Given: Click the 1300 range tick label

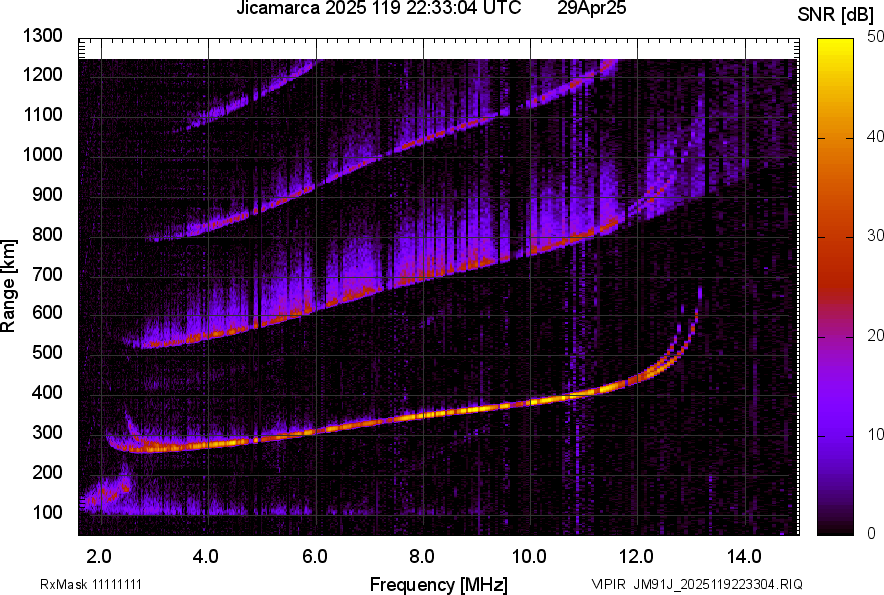Looking at the screenshot, I should point(42,36).
